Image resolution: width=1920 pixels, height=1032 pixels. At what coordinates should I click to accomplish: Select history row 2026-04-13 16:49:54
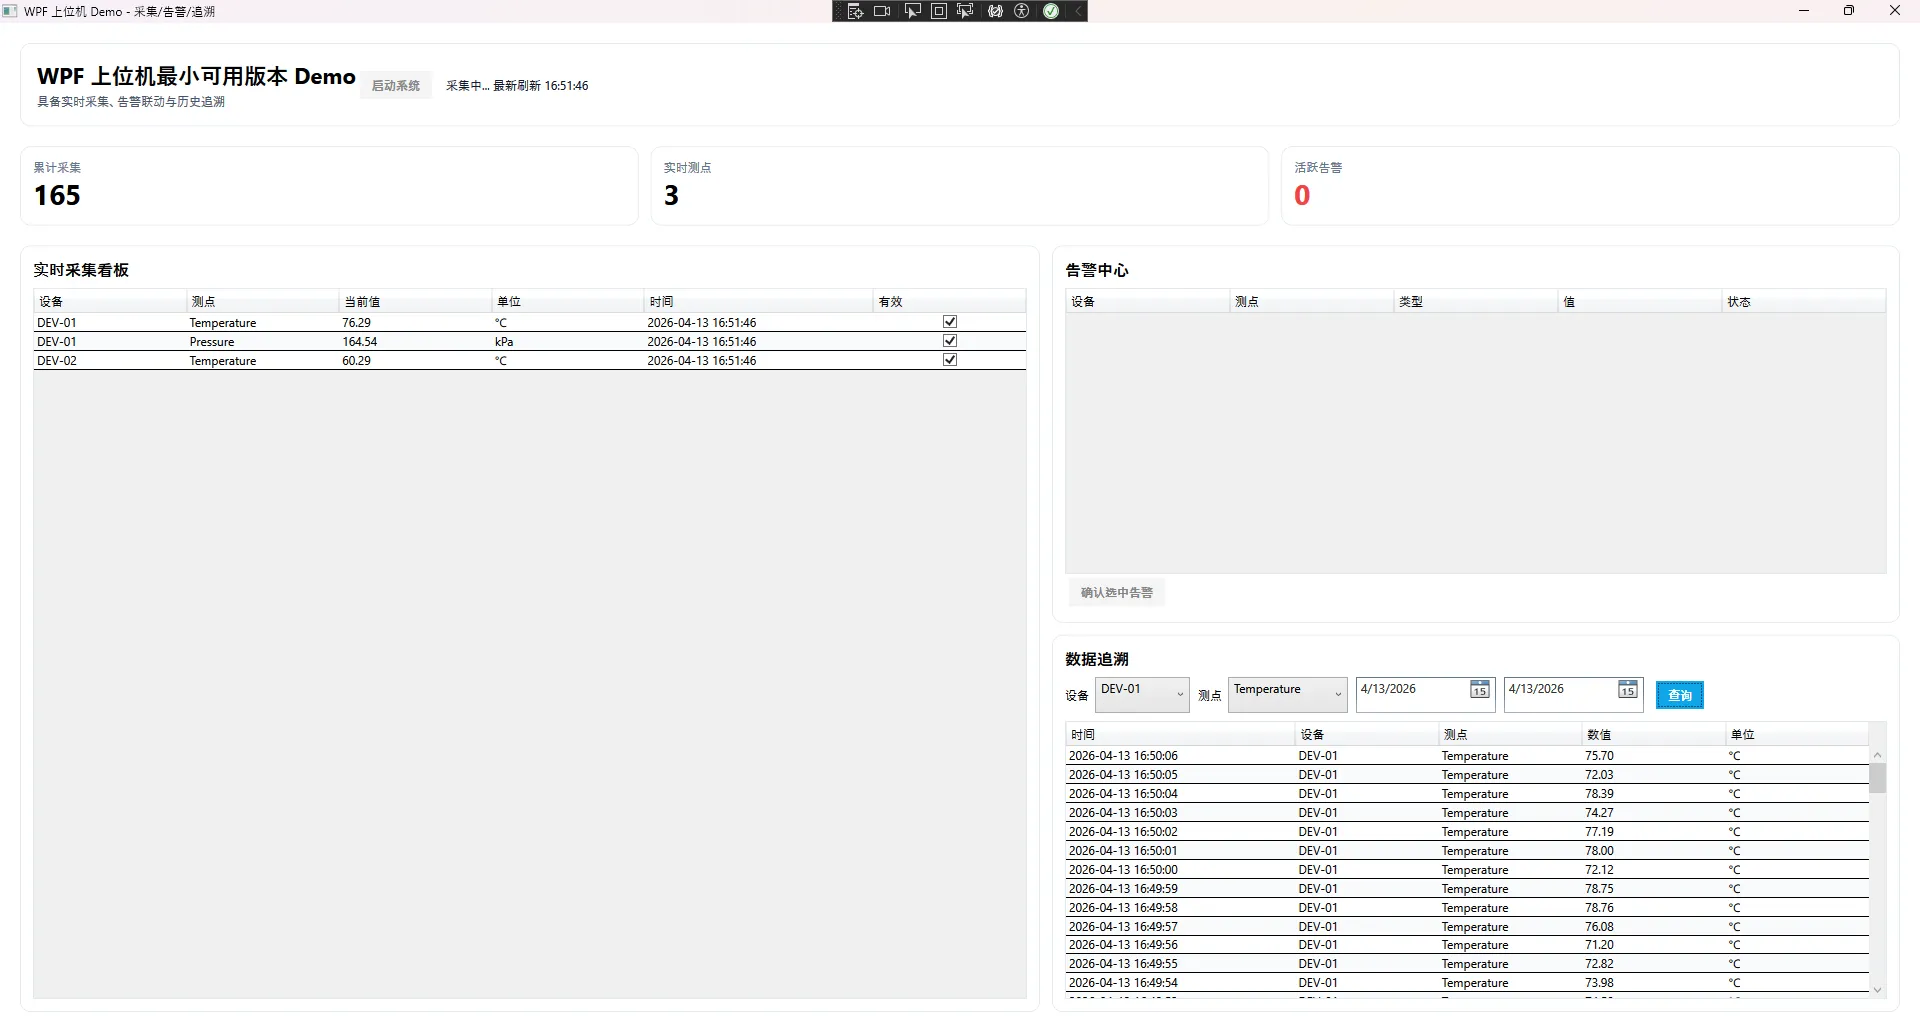1467,982
